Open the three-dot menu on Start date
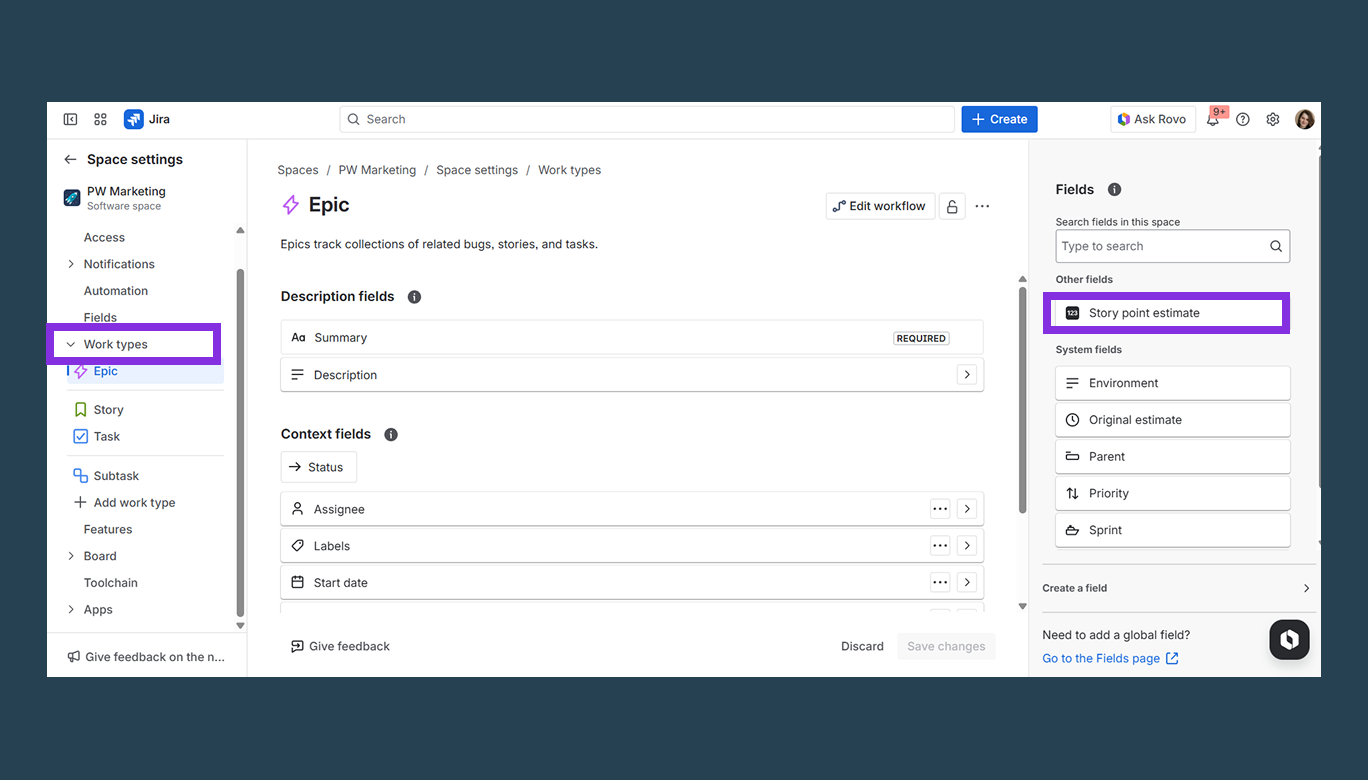The image size is (1368, 780). pyautogui.click(x=940, y=581)
